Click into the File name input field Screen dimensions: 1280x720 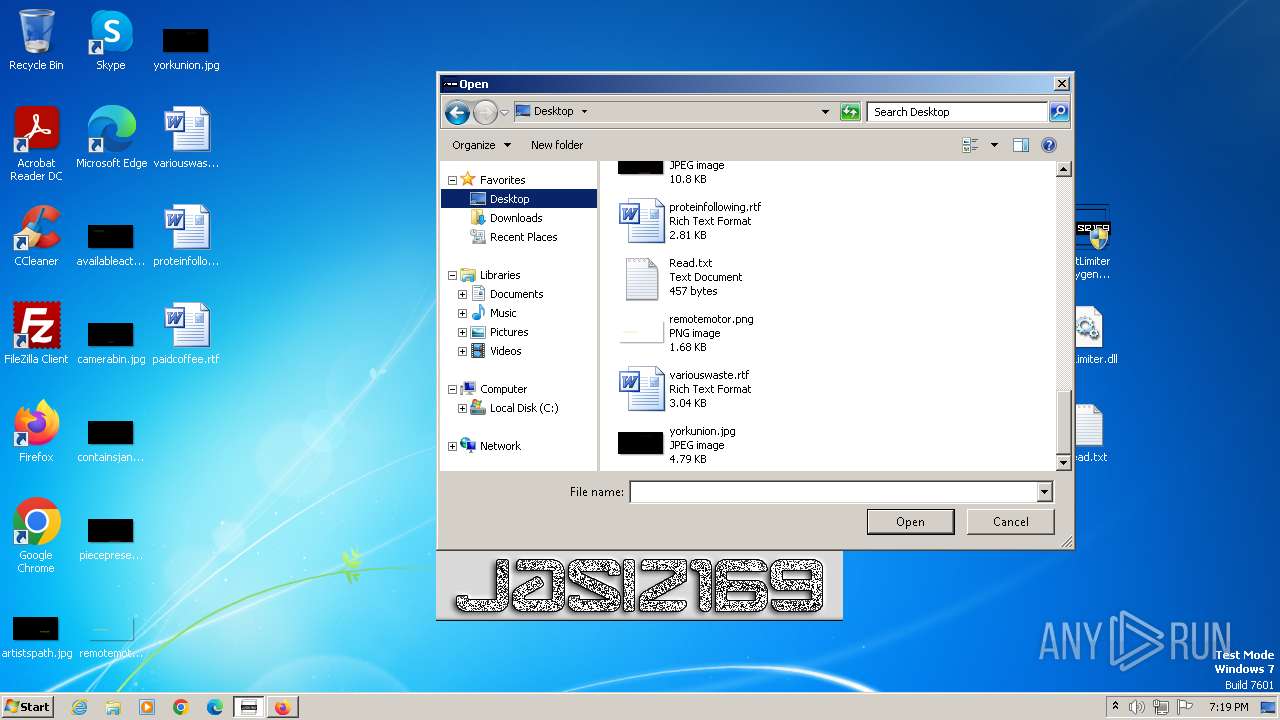tap(833, 492)
